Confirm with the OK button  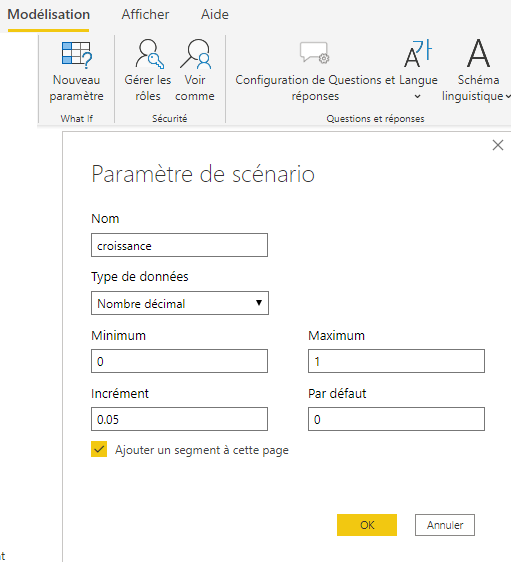(367, 525)
